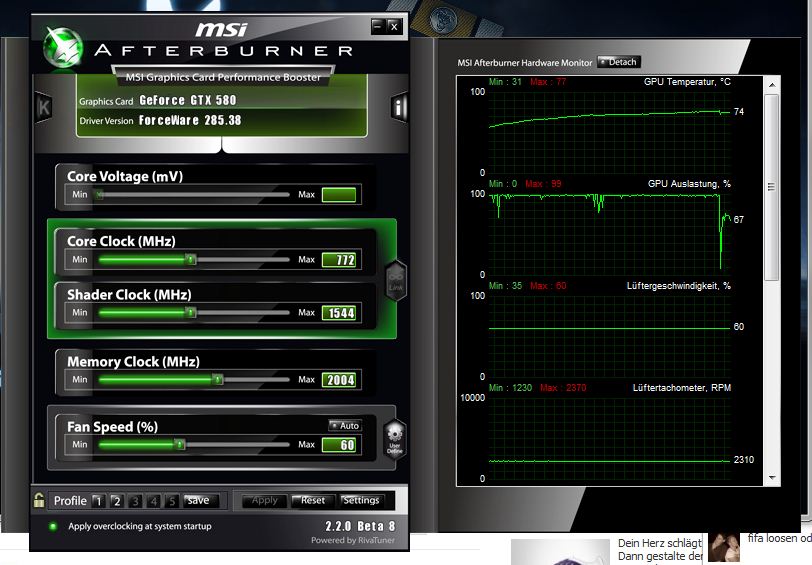The height and width of the screenshot is (565, 812).
Task: Select Profile slot 5
Action: click(171, 501)
